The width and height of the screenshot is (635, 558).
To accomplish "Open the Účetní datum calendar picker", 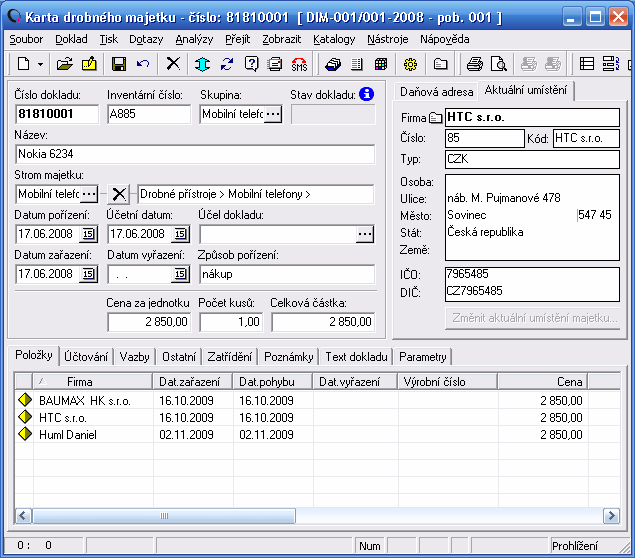I will coord(180,234).
